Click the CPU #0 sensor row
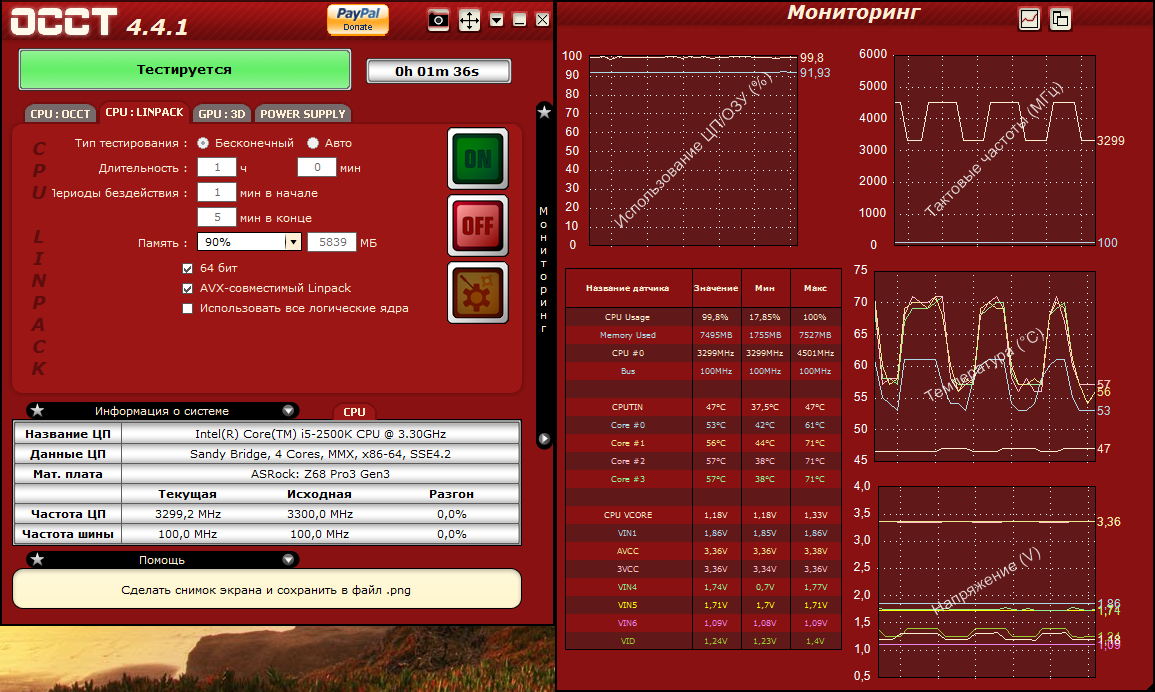 tap(703, 353)
